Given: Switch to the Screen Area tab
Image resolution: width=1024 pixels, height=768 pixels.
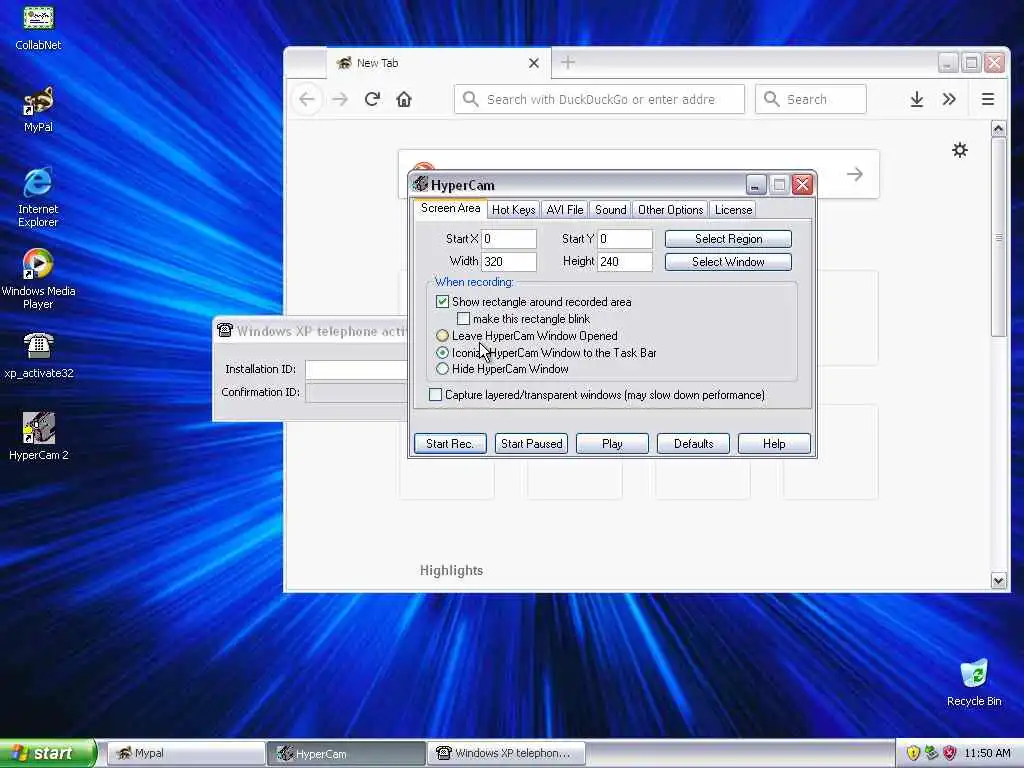Looking at the screenshot, I should (x=450, y=208).
